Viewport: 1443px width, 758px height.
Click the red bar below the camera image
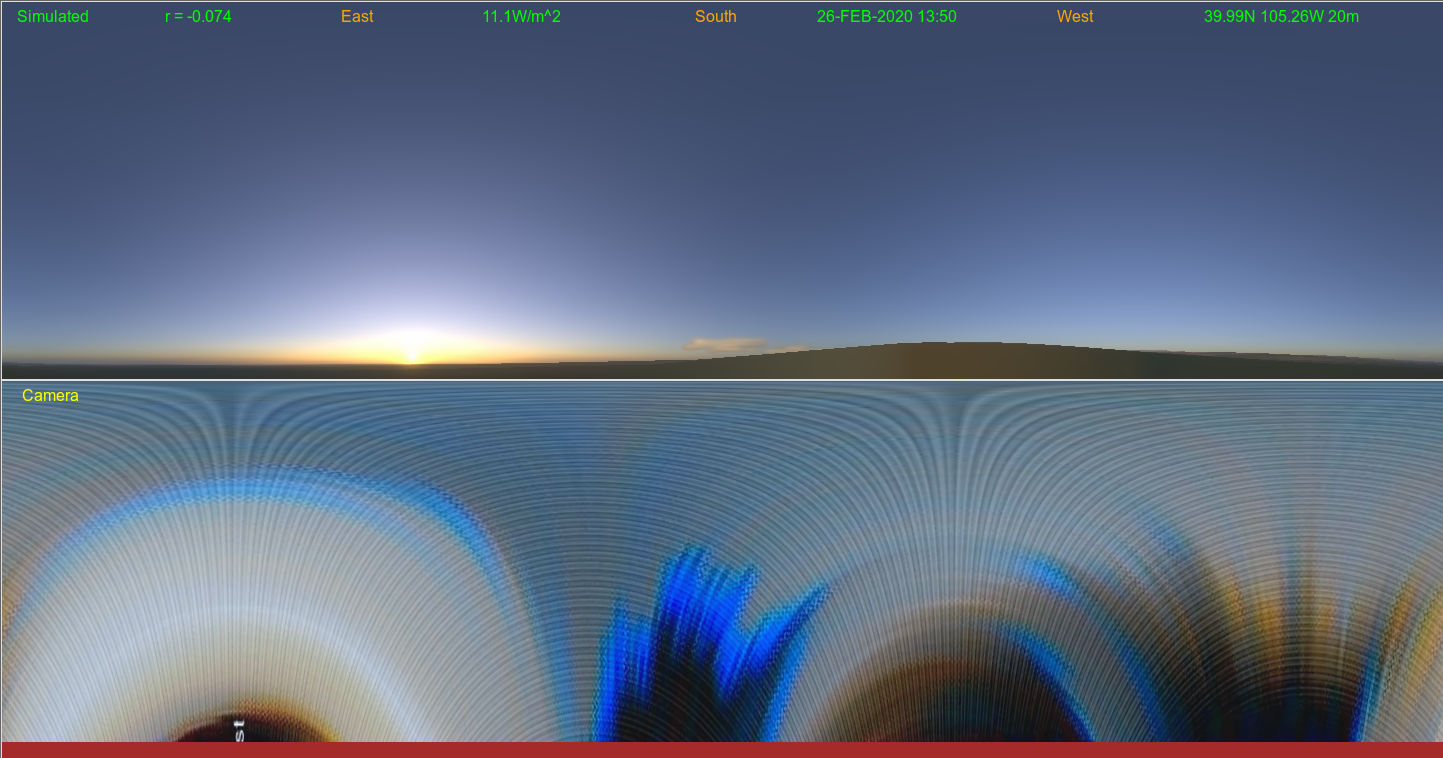pyautogui.click(x=721, y=750)
